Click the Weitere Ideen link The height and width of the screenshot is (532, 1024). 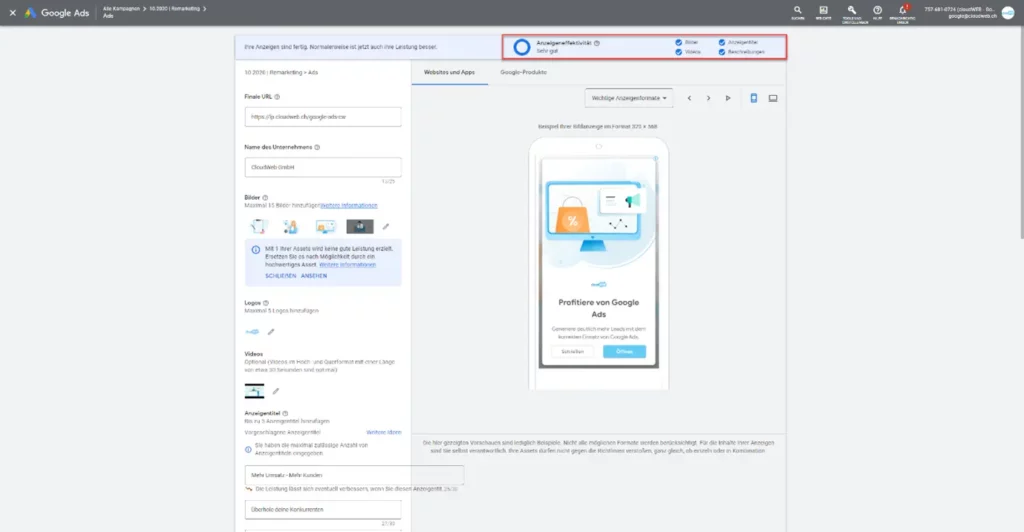[383, 431]
